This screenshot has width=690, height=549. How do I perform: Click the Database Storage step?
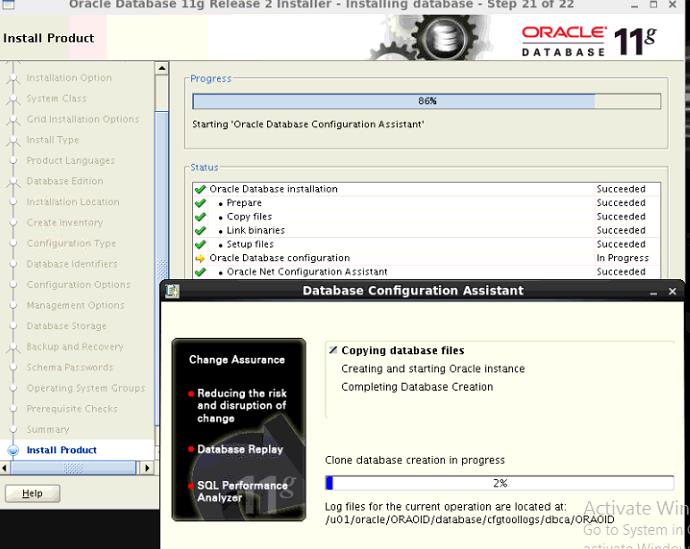66,326
